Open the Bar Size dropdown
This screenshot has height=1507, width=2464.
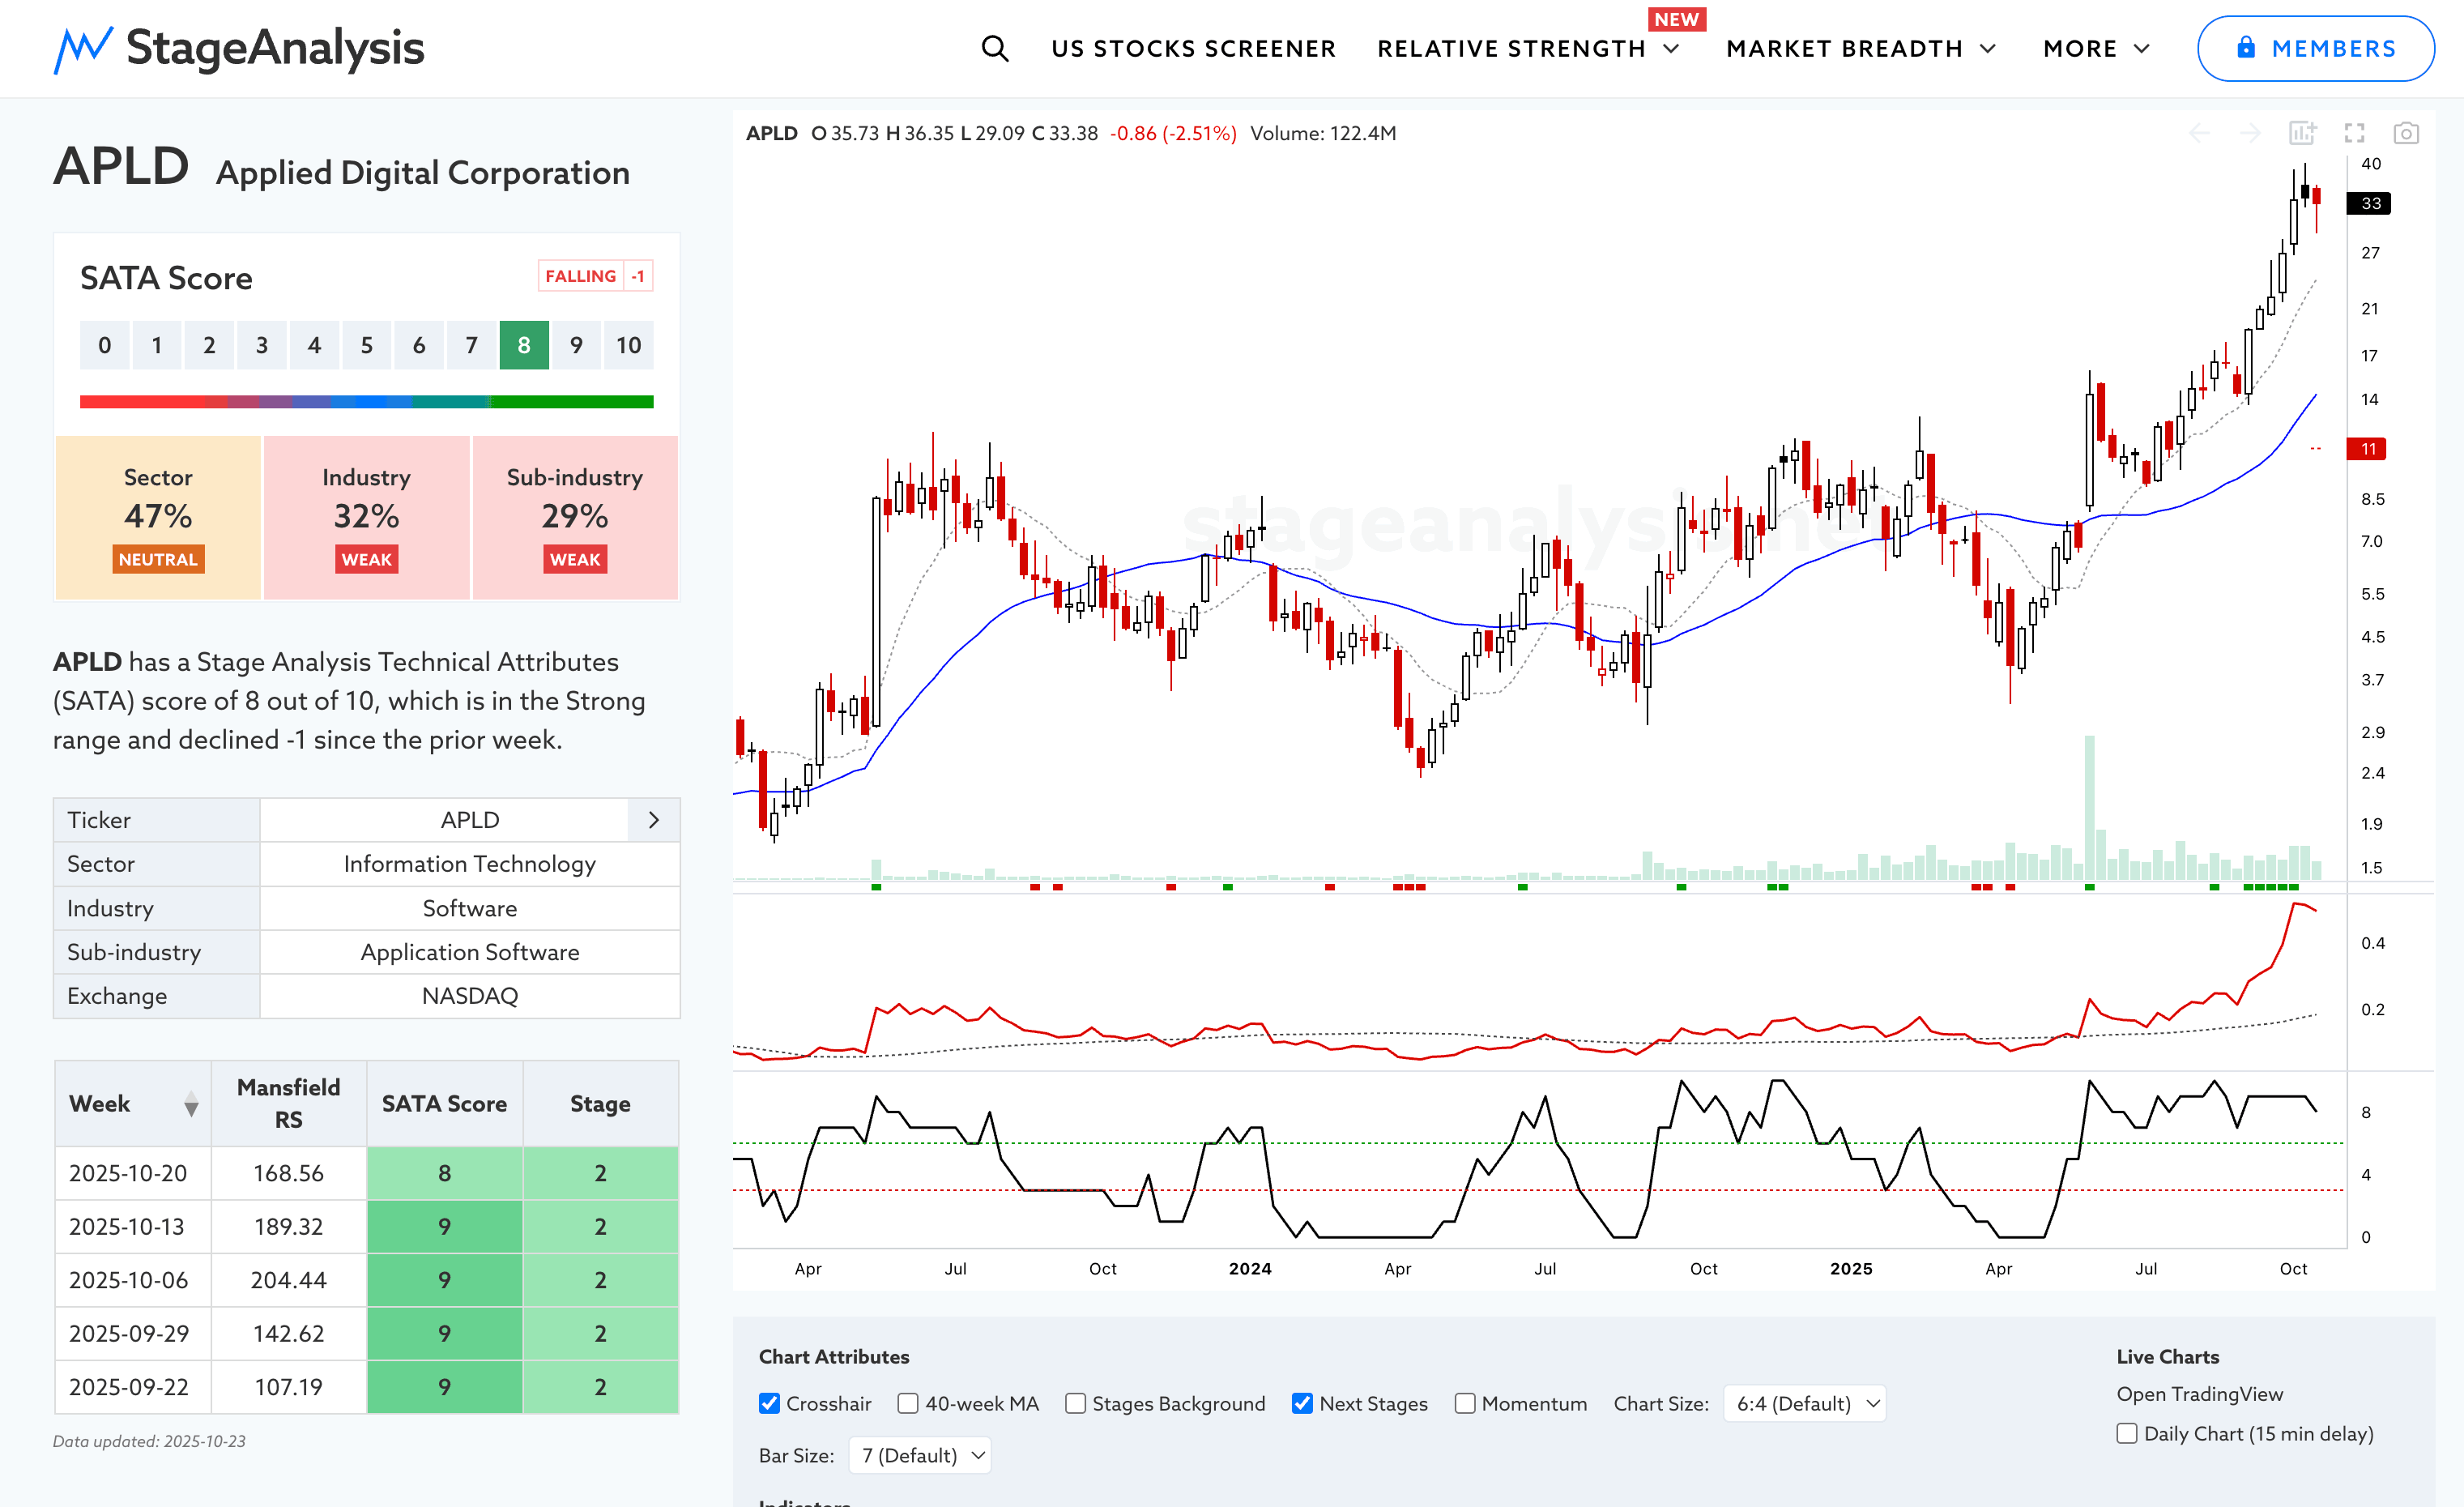[920, 1455]
